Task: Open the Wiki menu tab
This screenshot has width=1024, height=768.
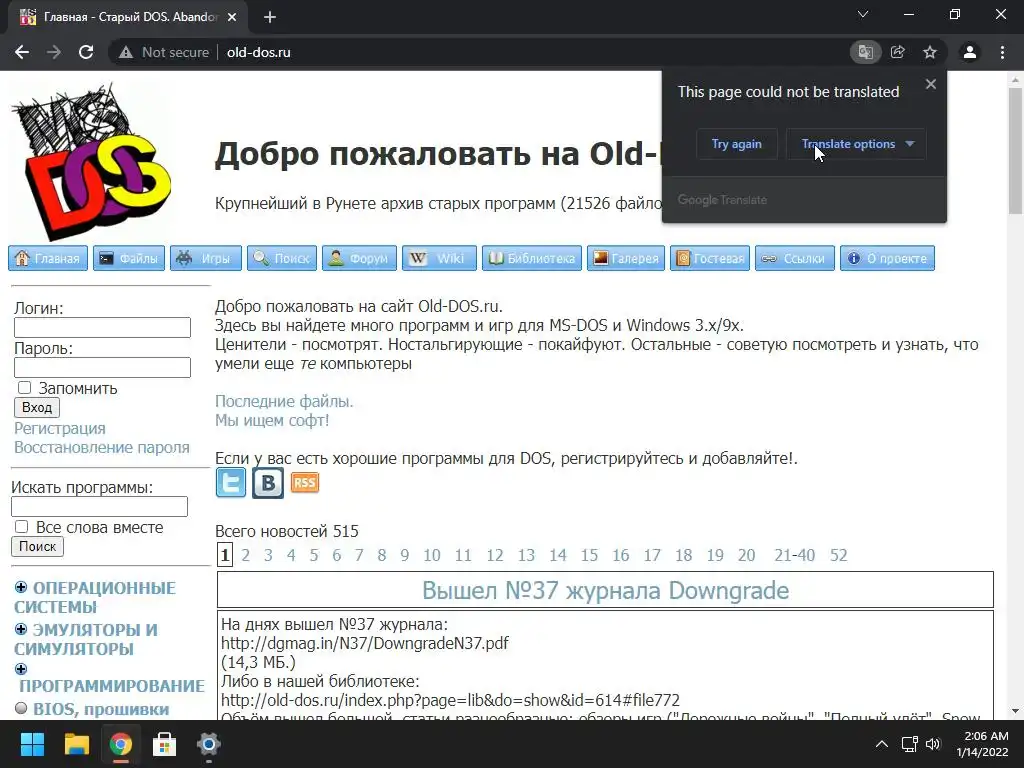Action: pyautogui.click(x=440, y=258)
